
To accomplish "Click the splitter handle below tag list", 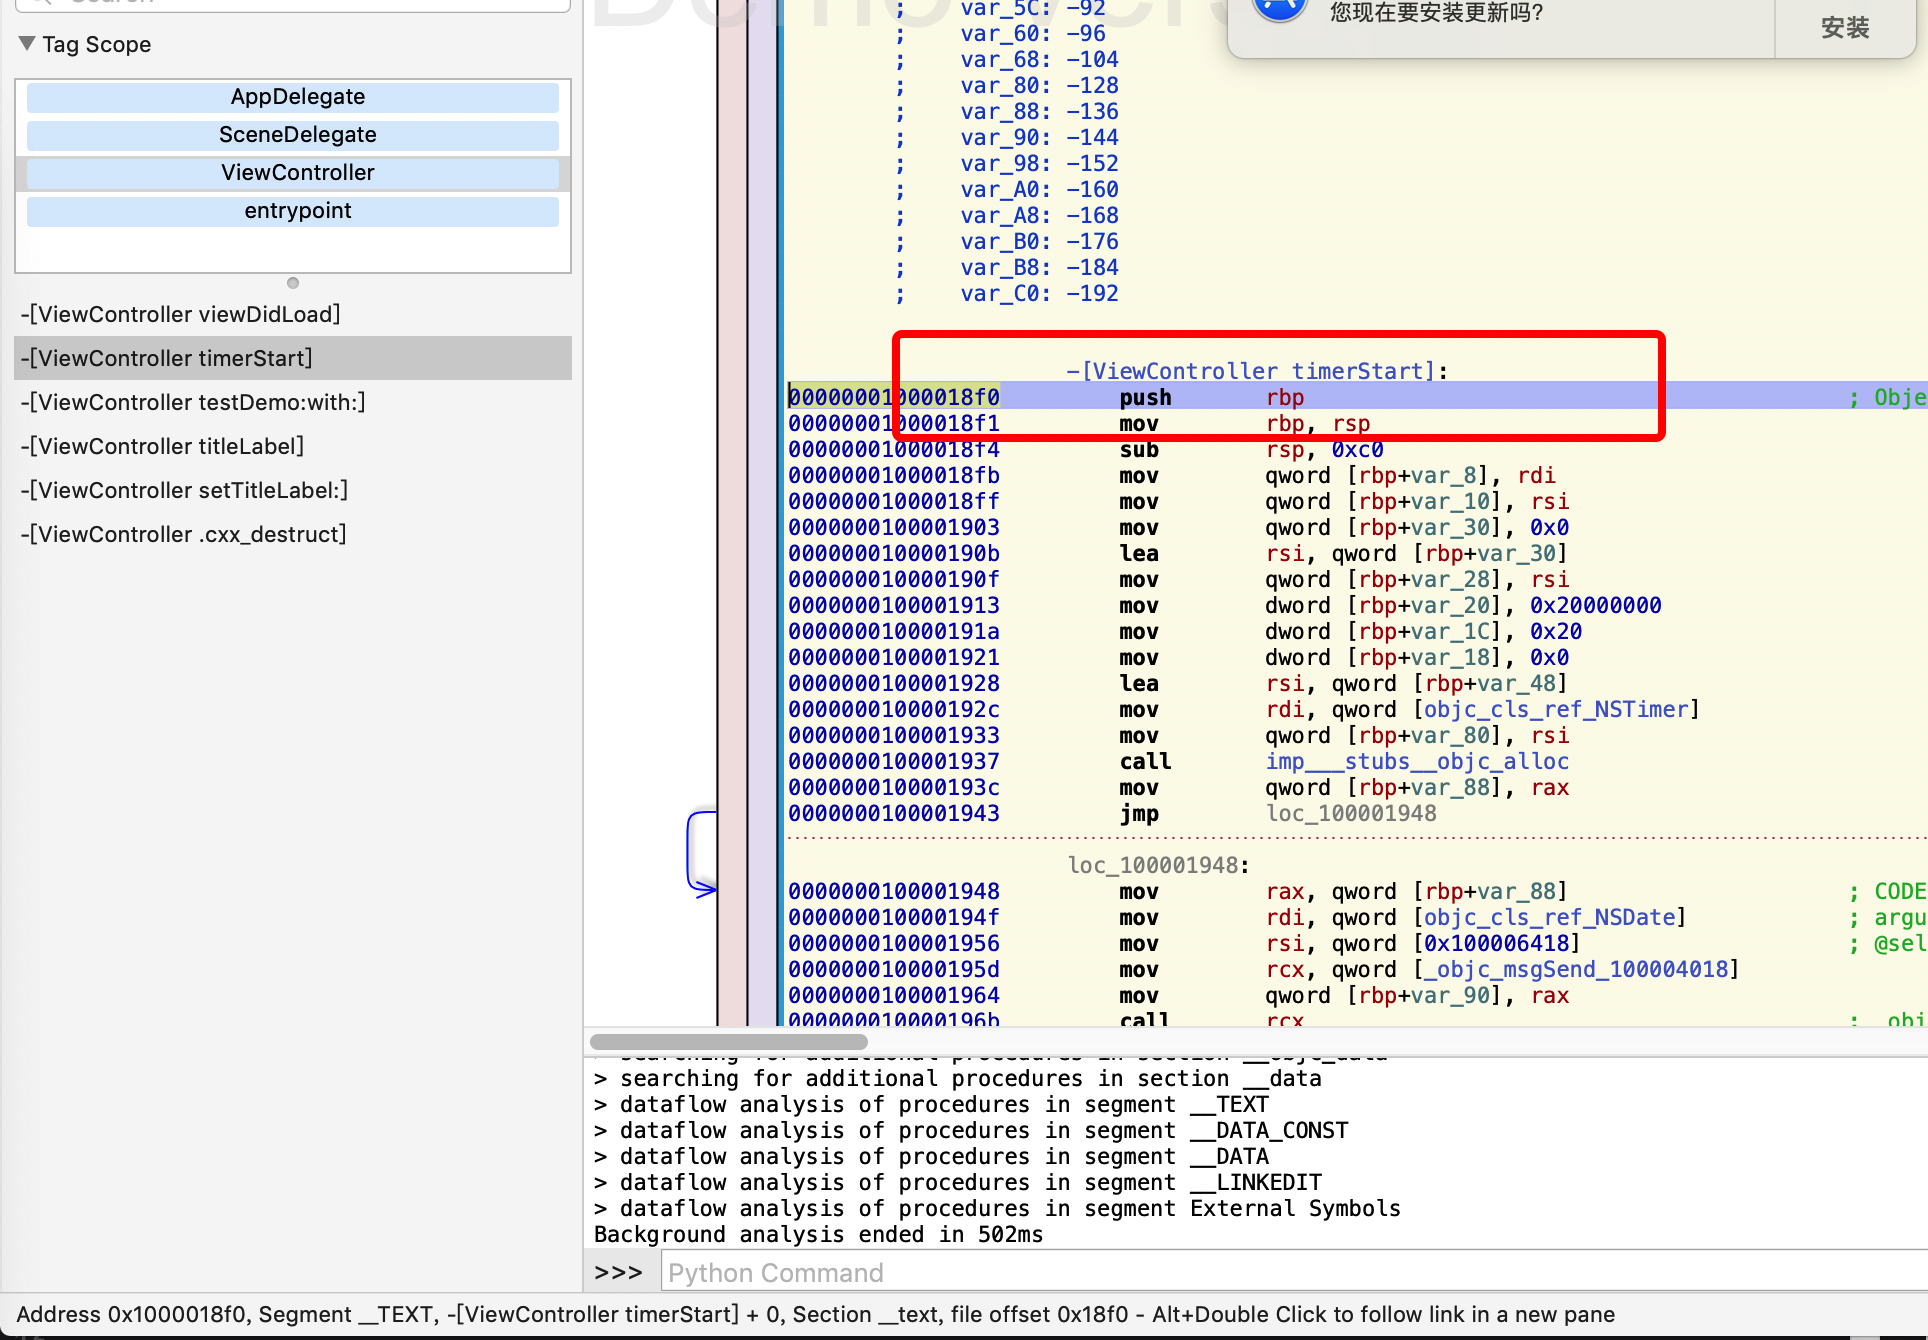I will click(293, 283).
